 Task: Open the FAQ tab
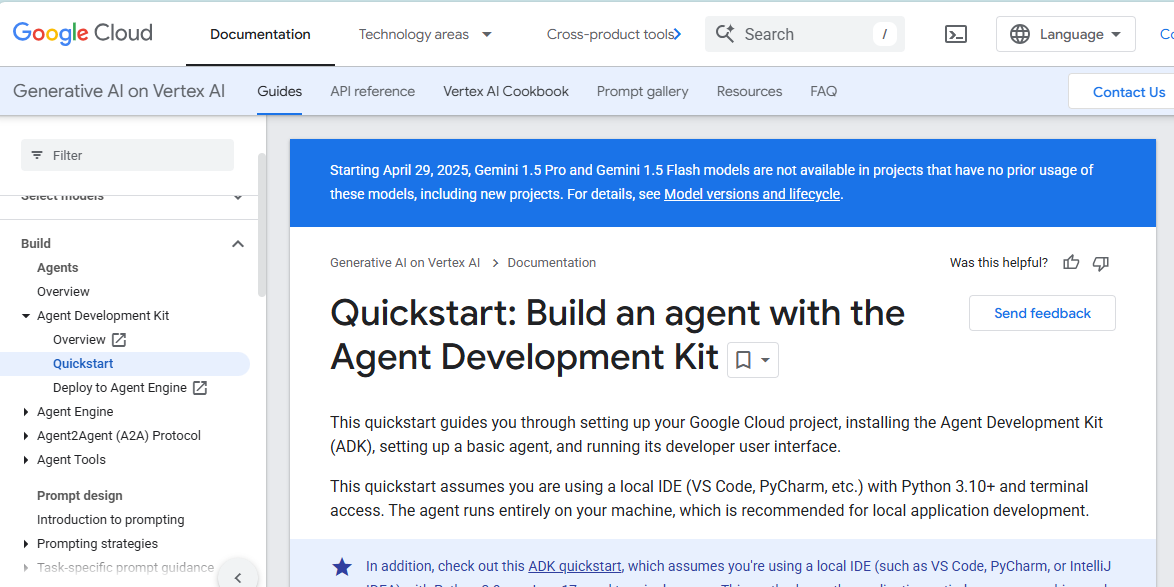click(x=824, y=91)
